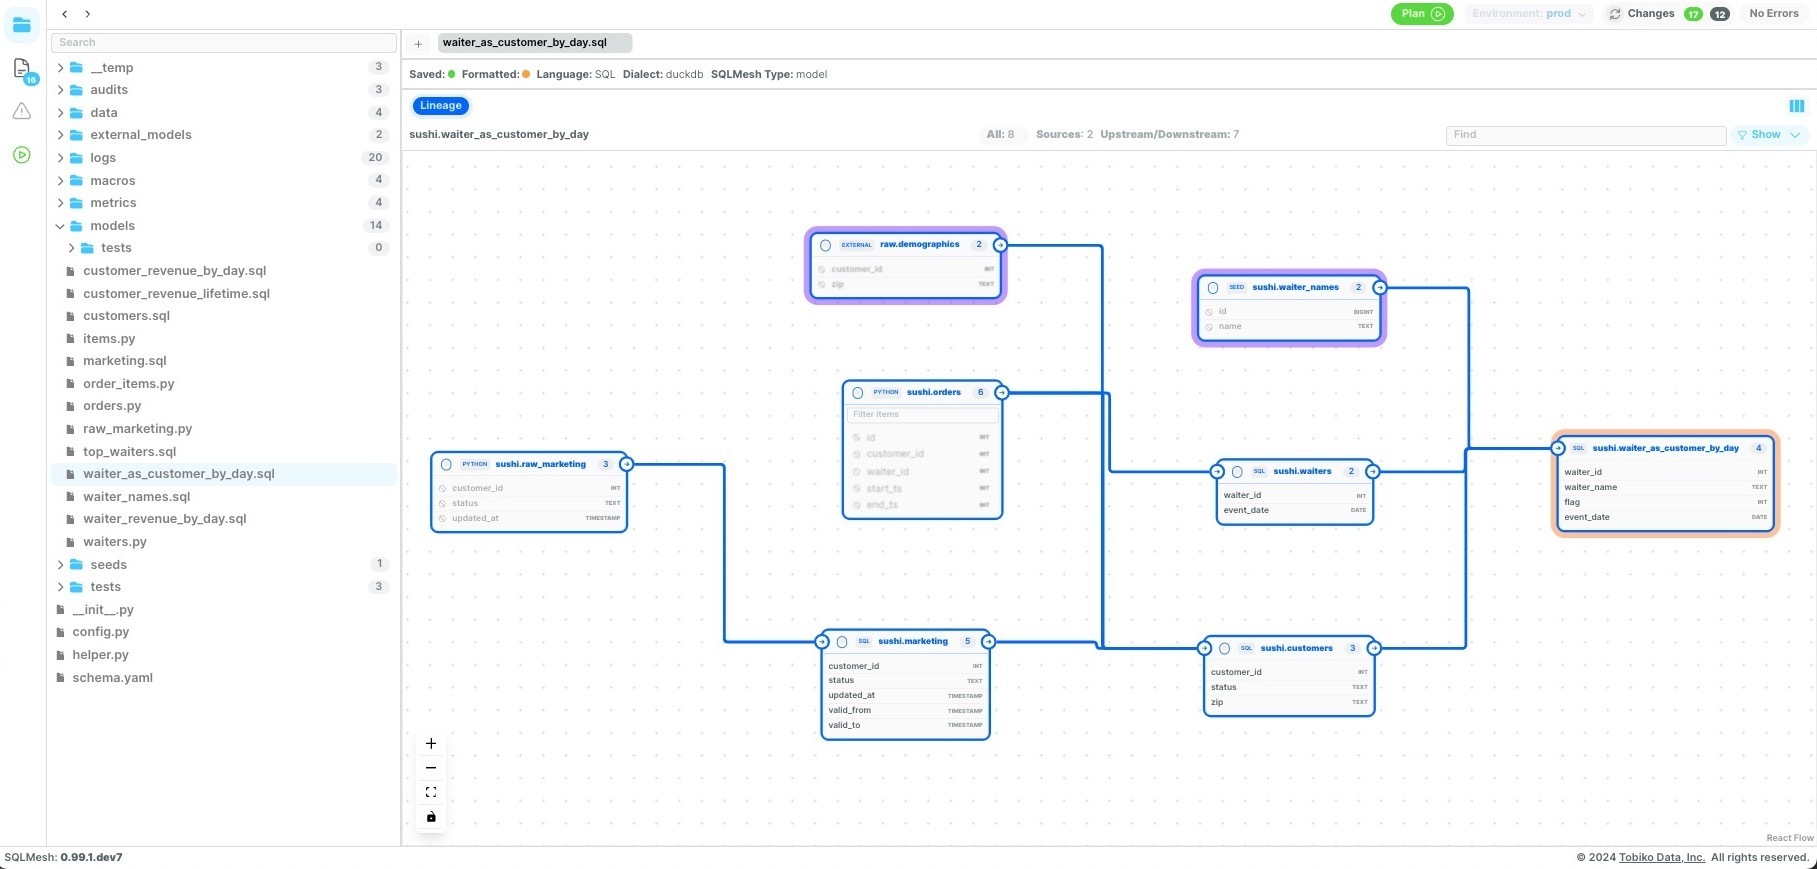Toggle the blue columns layout icon
Viewport: 1817px width, 869px height.
[1797, 106]
